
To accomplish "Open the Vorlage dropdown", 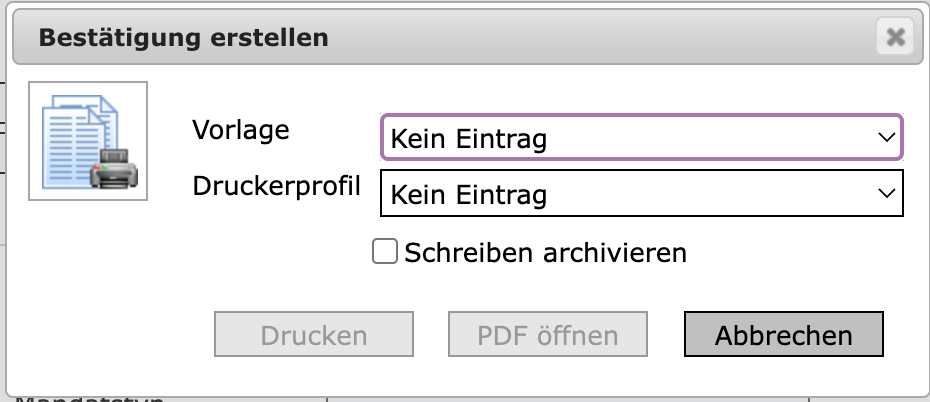I will click(641, 138).
